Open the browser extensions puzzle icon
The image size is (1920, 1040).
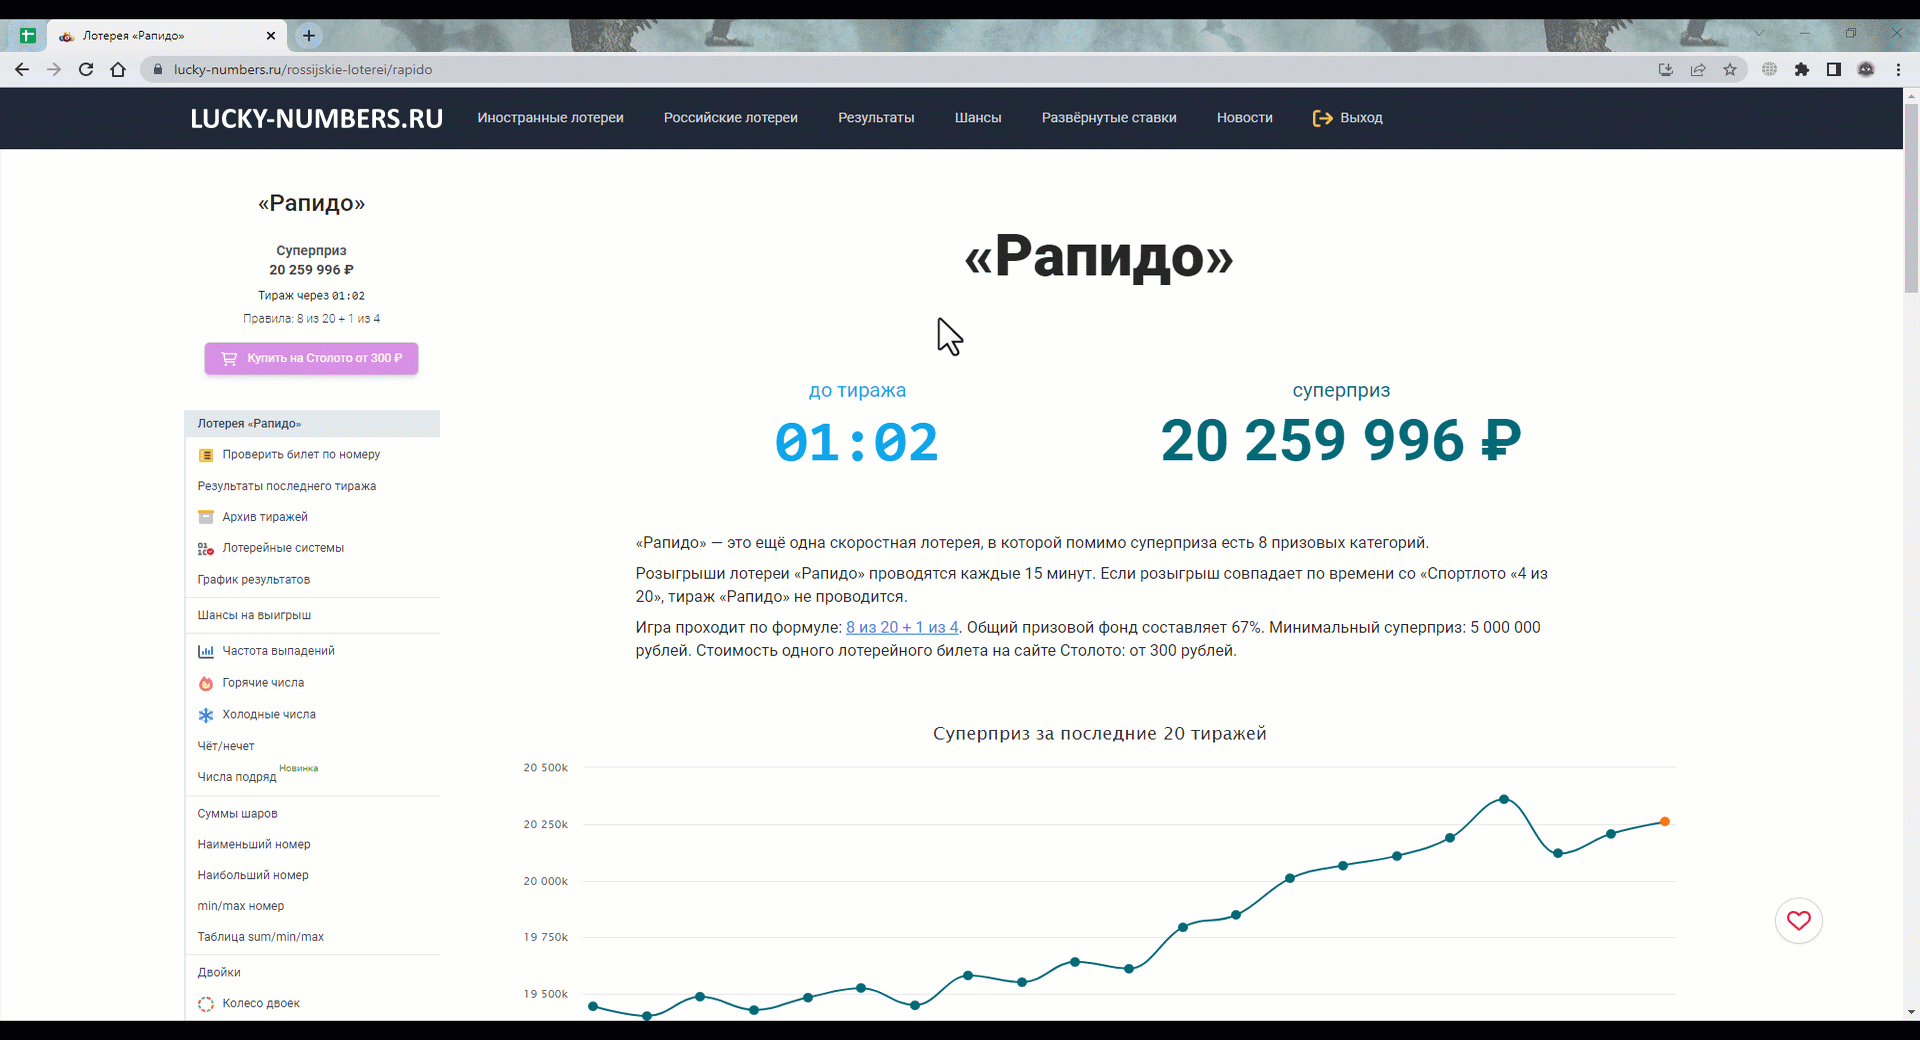[x=1802, y=70]
